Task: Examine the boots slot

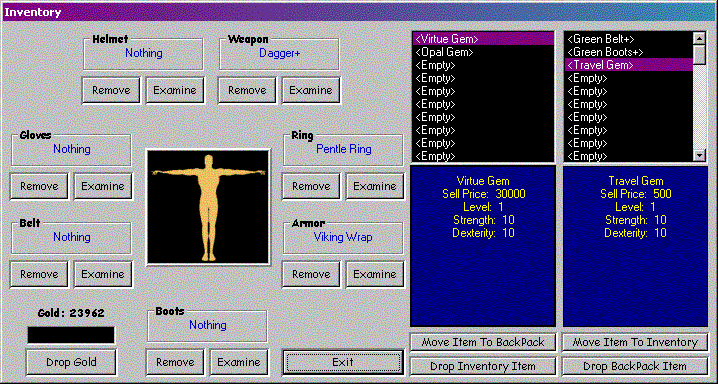Action: coord(239,362)
